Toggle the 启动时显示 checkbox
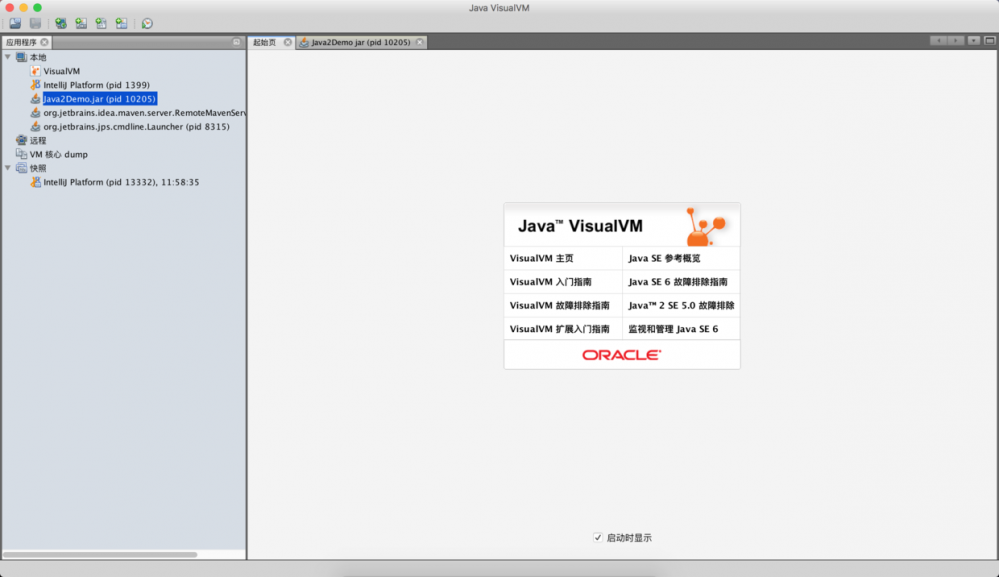The height and width of the screenshot is (577, 999). click(597, 538)
